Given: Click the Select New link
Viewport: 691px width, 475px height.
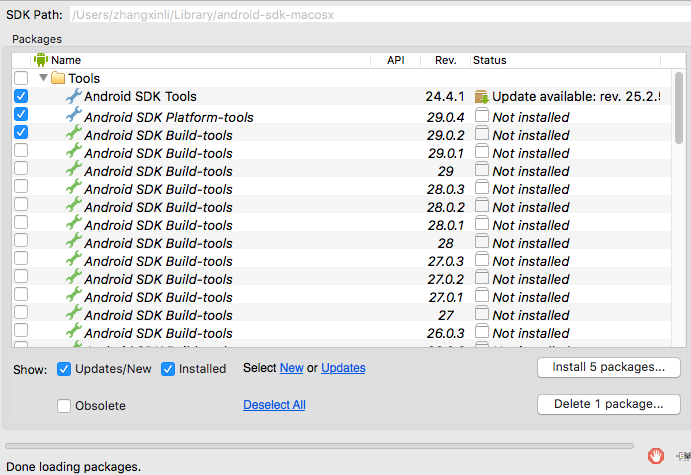Looking at the screenshot, I should [291, 368].
